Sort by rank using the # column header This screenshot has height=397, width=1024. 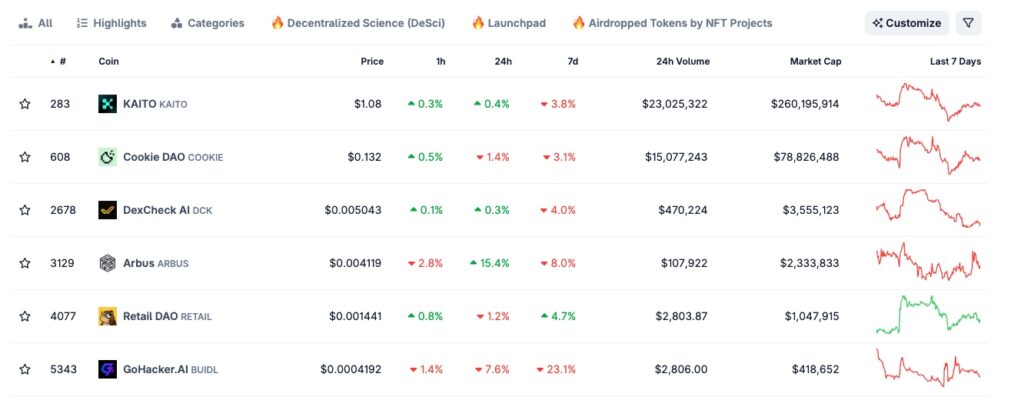(x=59, y=61)
